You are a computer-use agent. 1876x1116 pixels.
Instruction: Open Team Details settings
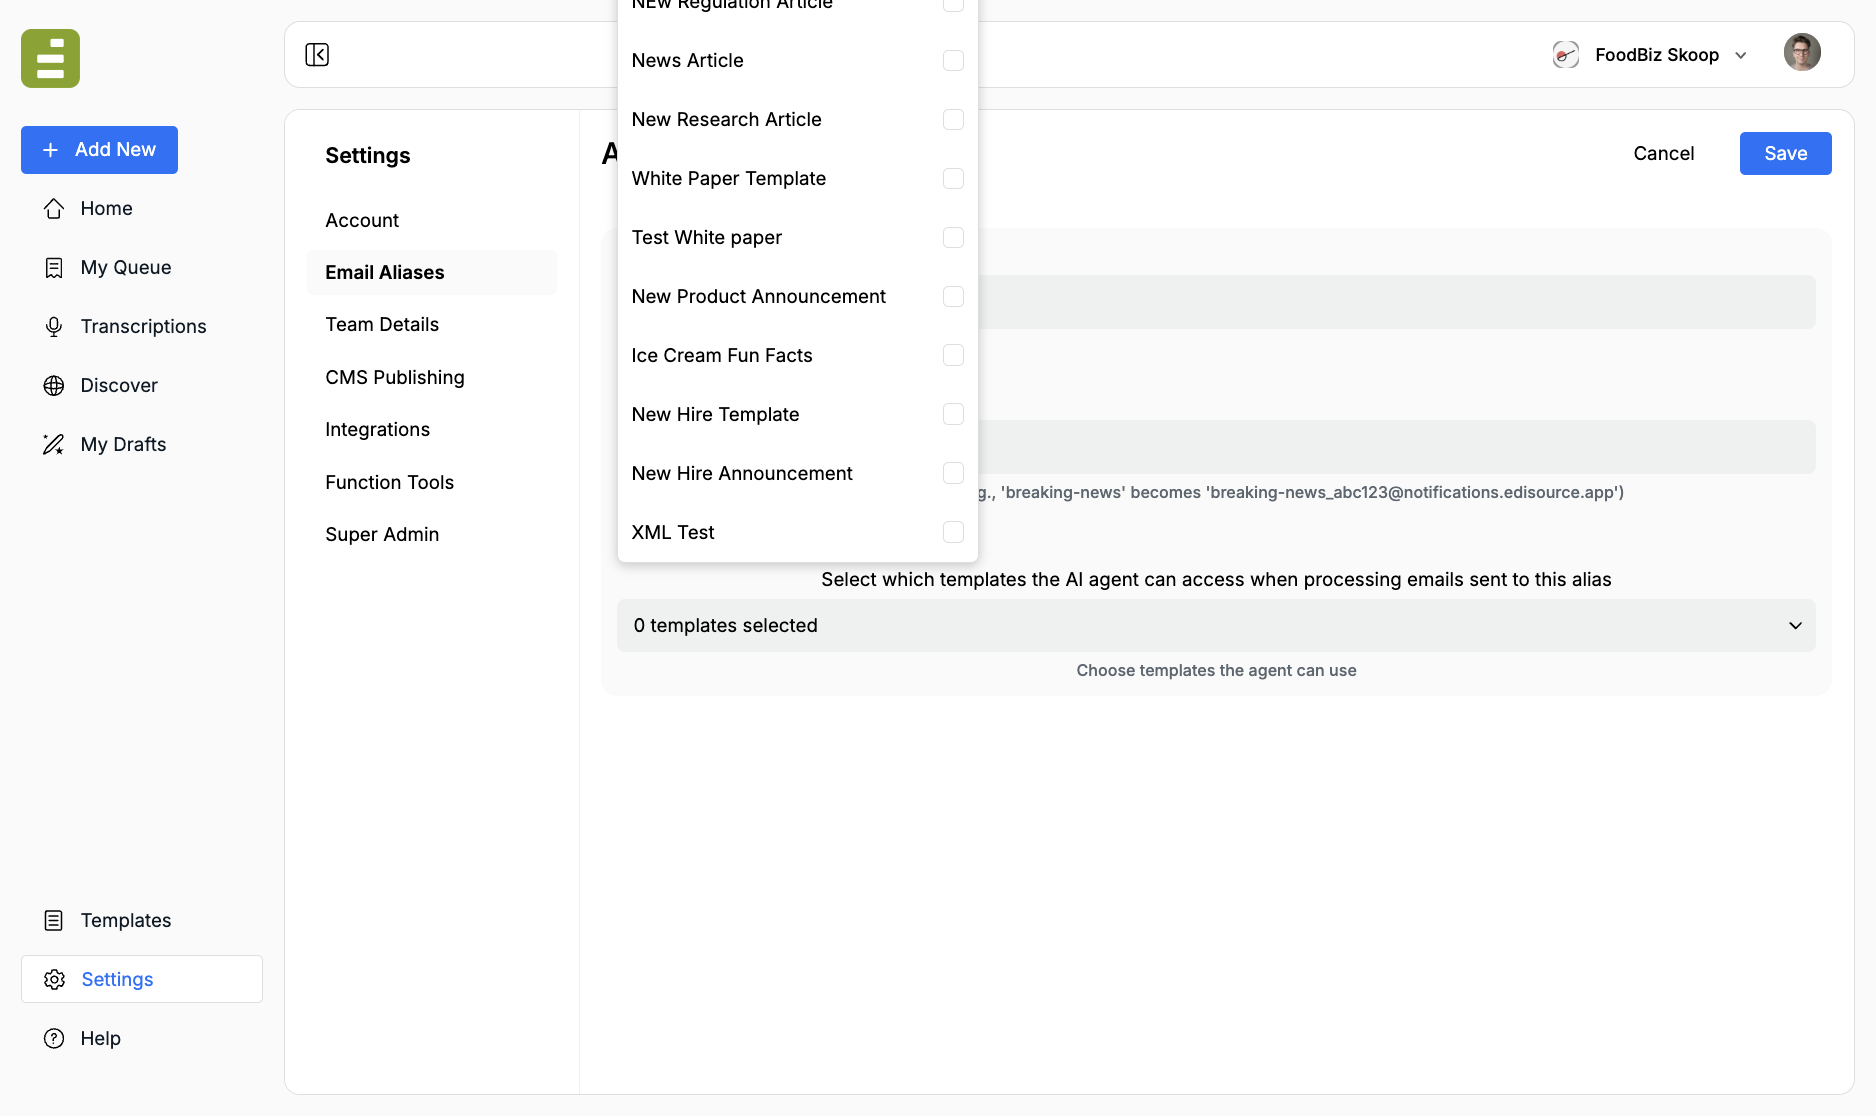tap(382, 324)
